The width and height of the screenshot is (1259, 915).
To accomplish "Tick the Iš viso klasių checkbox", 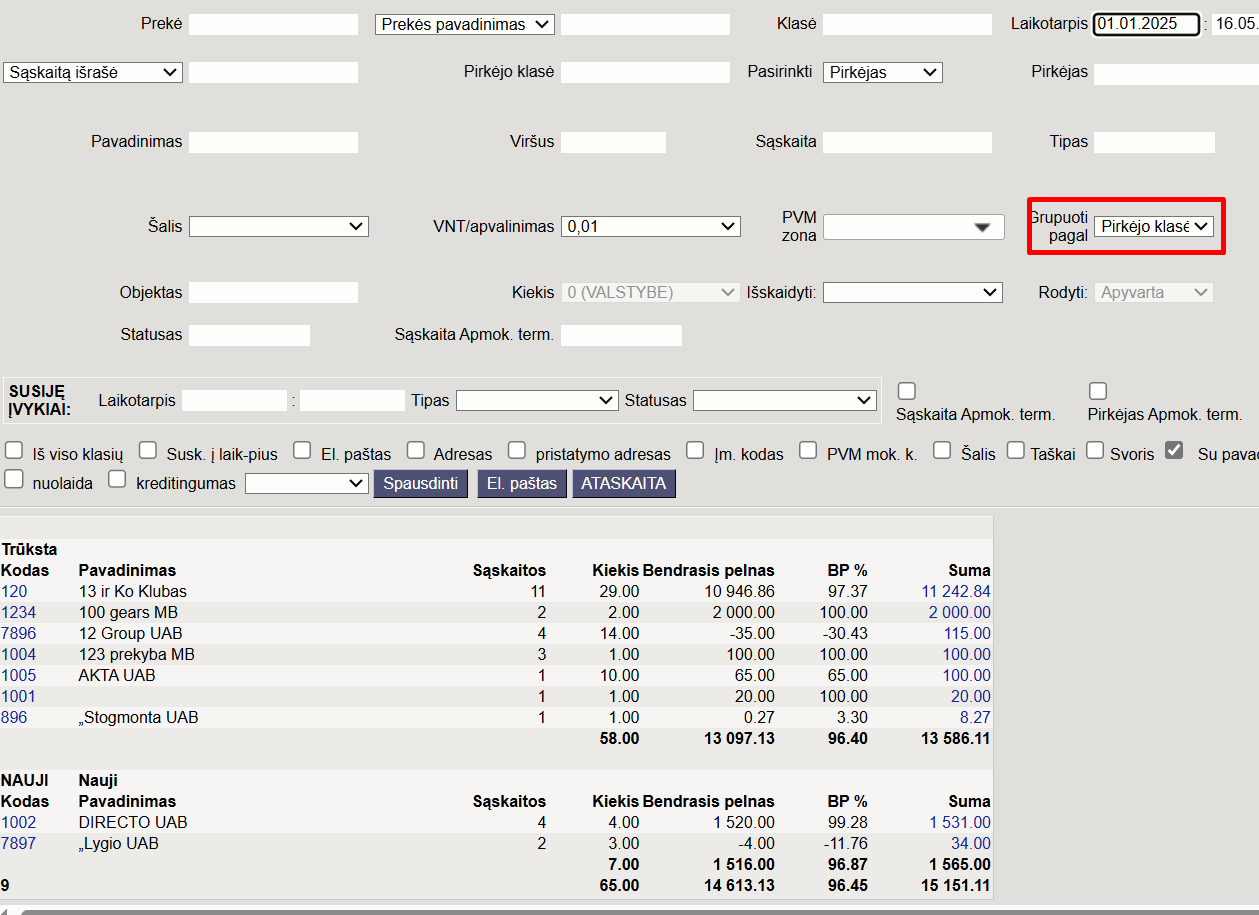I will tap(13, 451).
